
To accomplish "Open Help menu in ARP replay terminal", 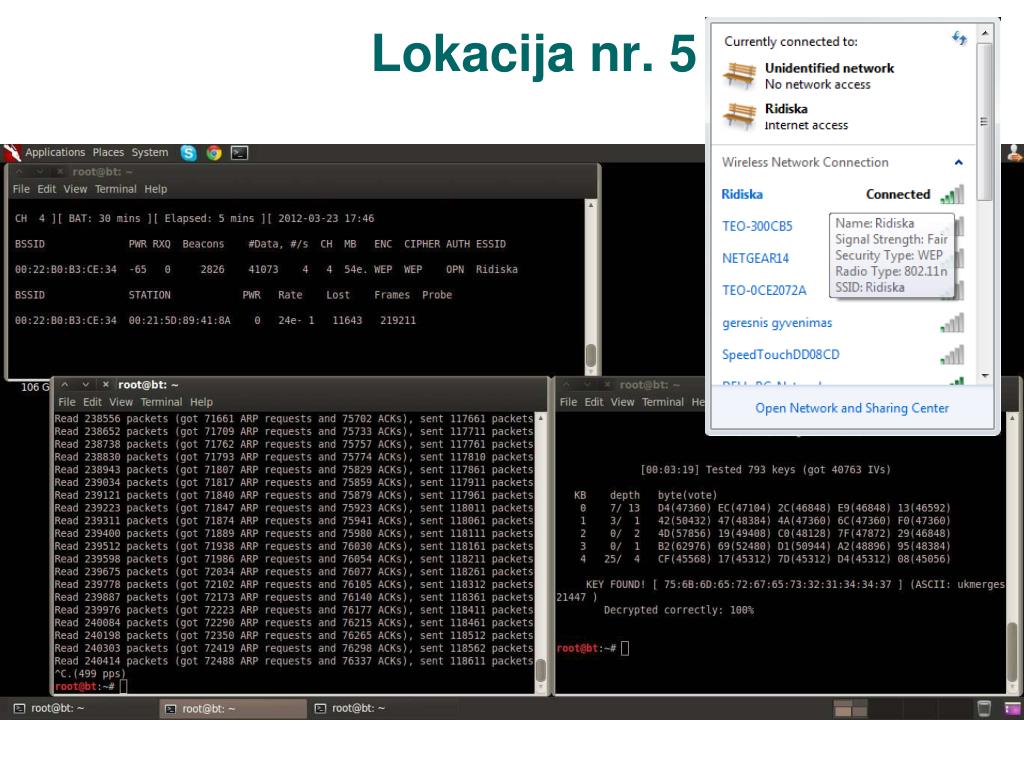I will [x=201, y=402].
